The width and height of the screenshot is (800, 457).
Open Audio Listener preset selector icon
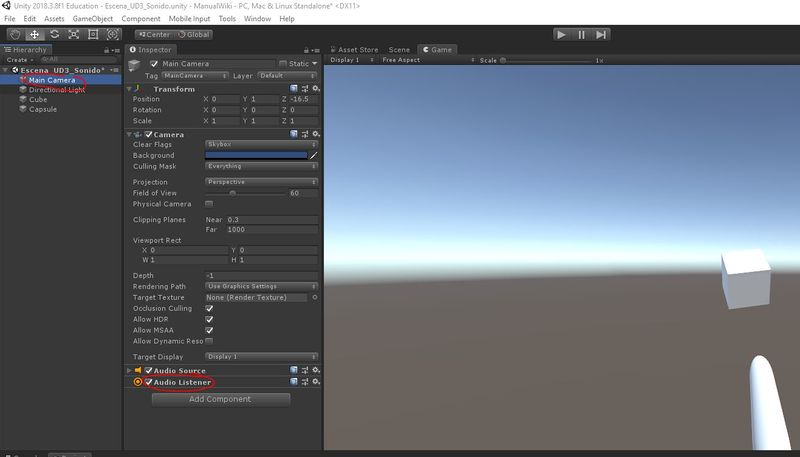click(x=305, y=382)
